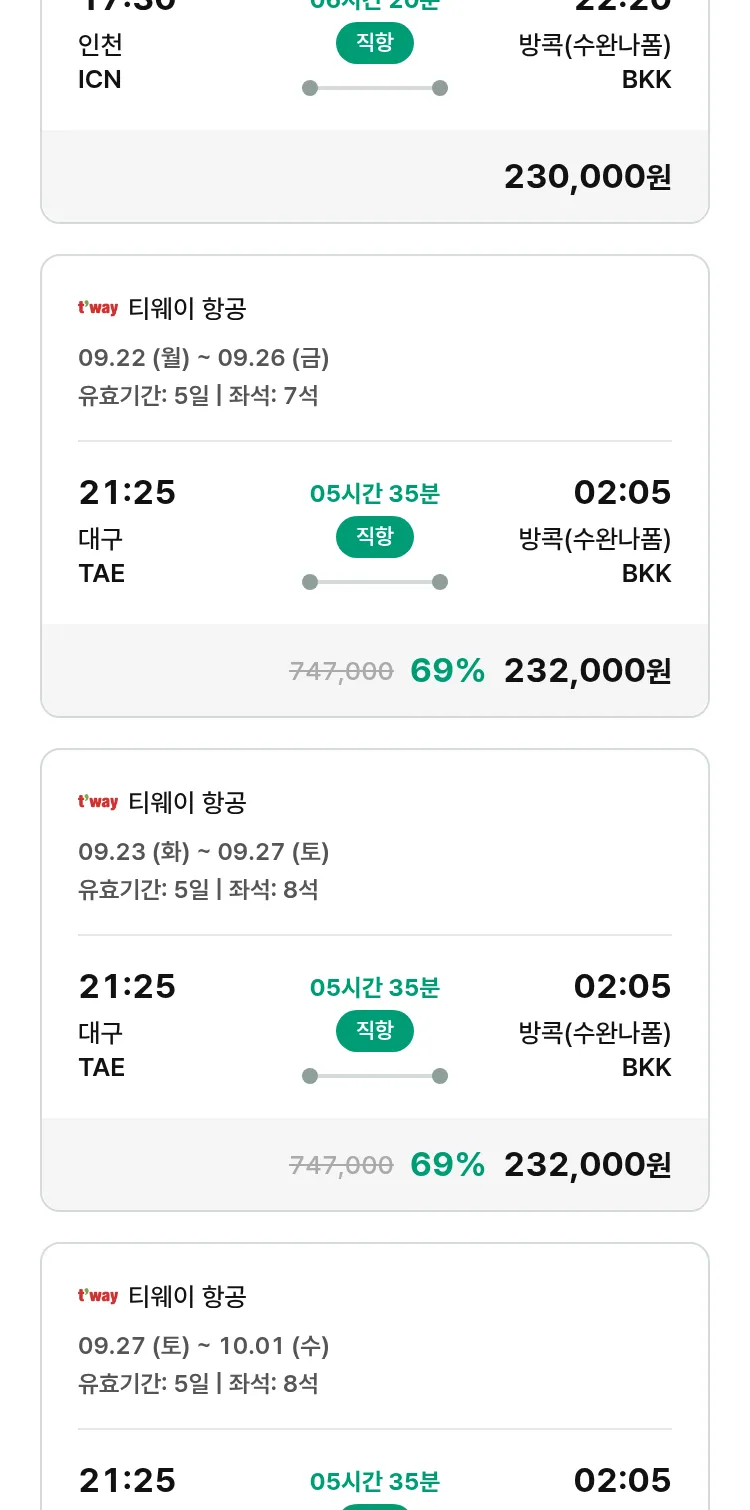Tap the ICN airport code

coord(100,80)
